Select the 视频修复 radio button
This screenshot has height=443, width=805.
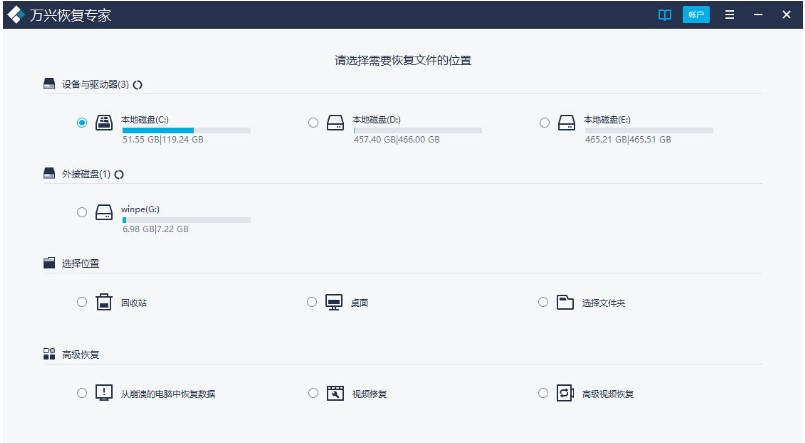(x=313, y=393)
